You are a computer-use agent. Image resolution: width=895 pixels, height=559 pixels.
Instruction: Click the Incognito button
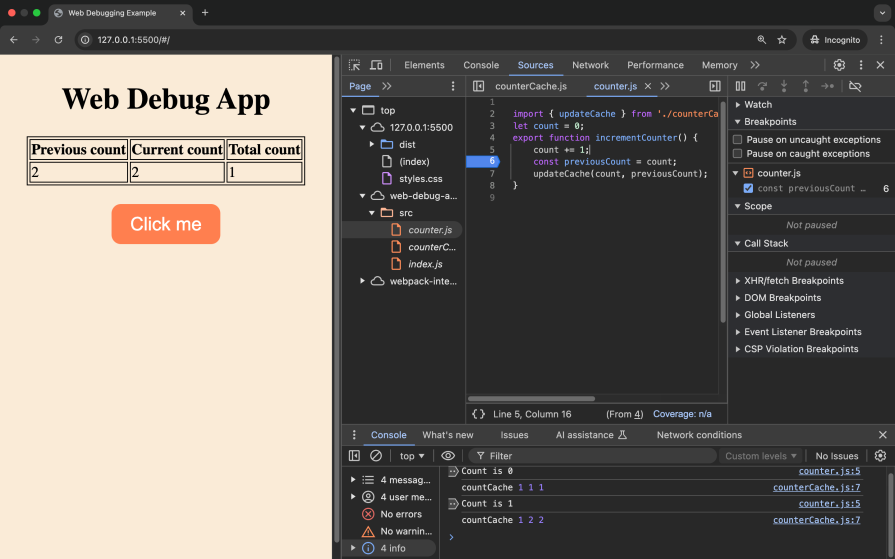click(x=835, y=39)
